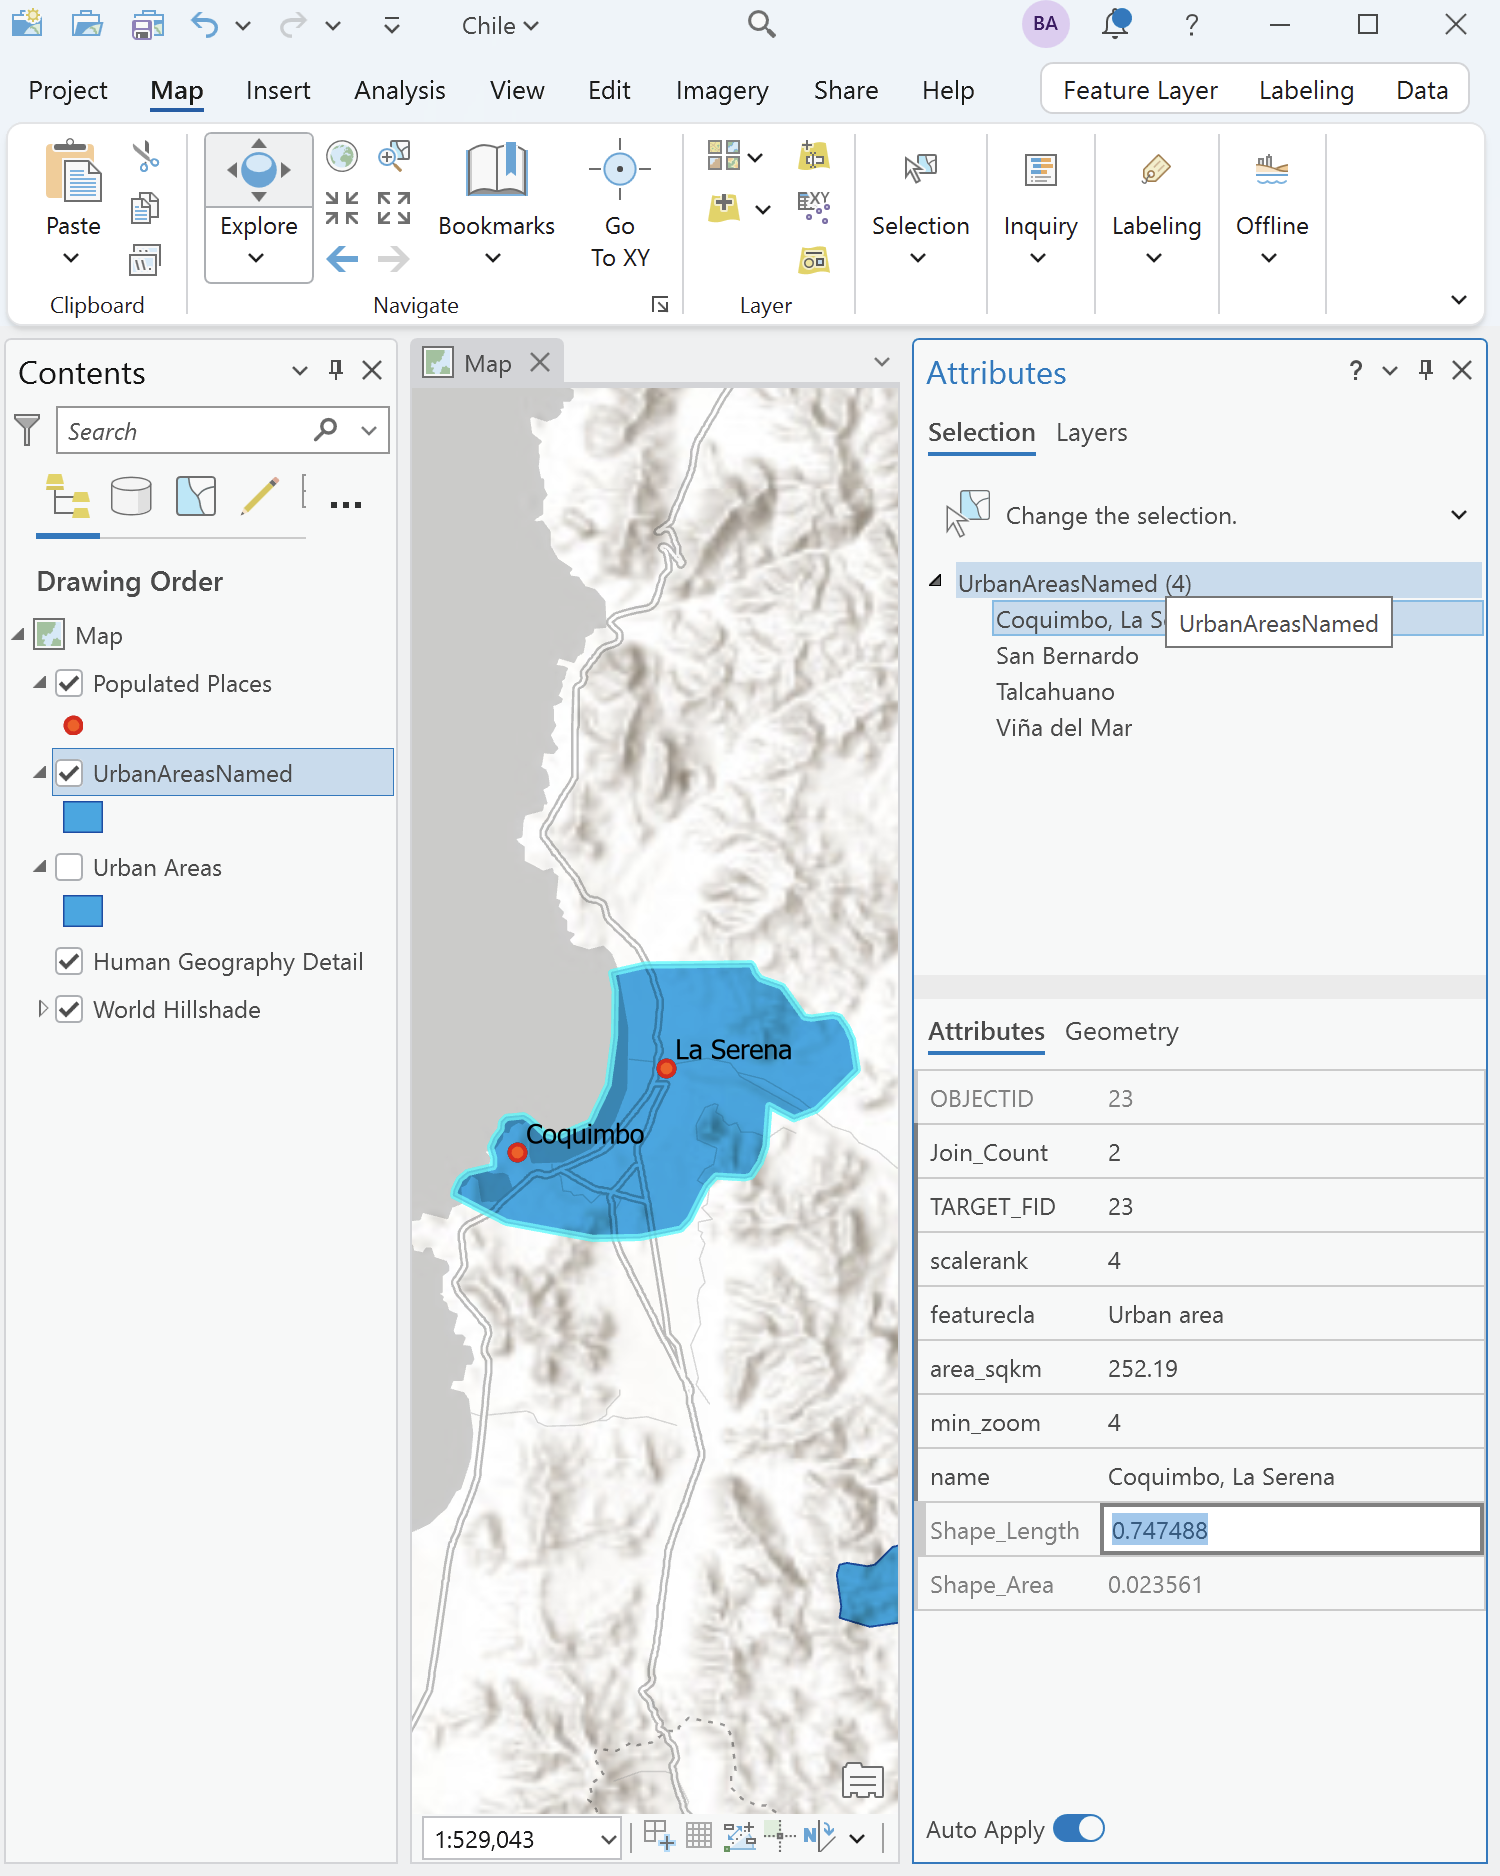The width and height of the screenshot is (1500, 1876).
Task: Collapse the ribbon chevron
Action: [1459, 300]
